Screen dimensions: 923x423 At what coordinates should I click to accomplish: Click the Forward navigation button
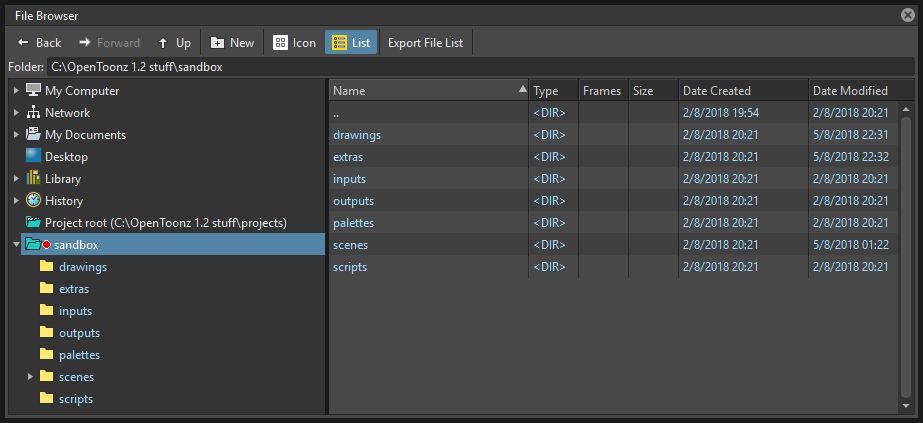tap(109, 43)
